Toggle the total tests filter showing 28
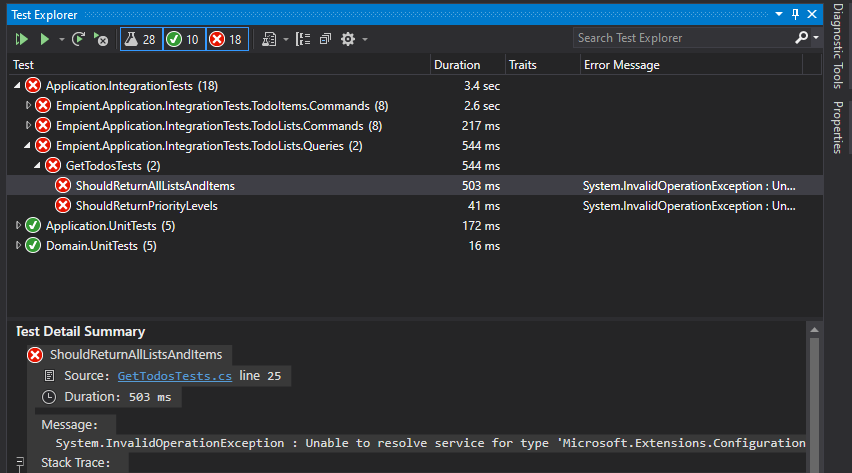 [141, 39]
